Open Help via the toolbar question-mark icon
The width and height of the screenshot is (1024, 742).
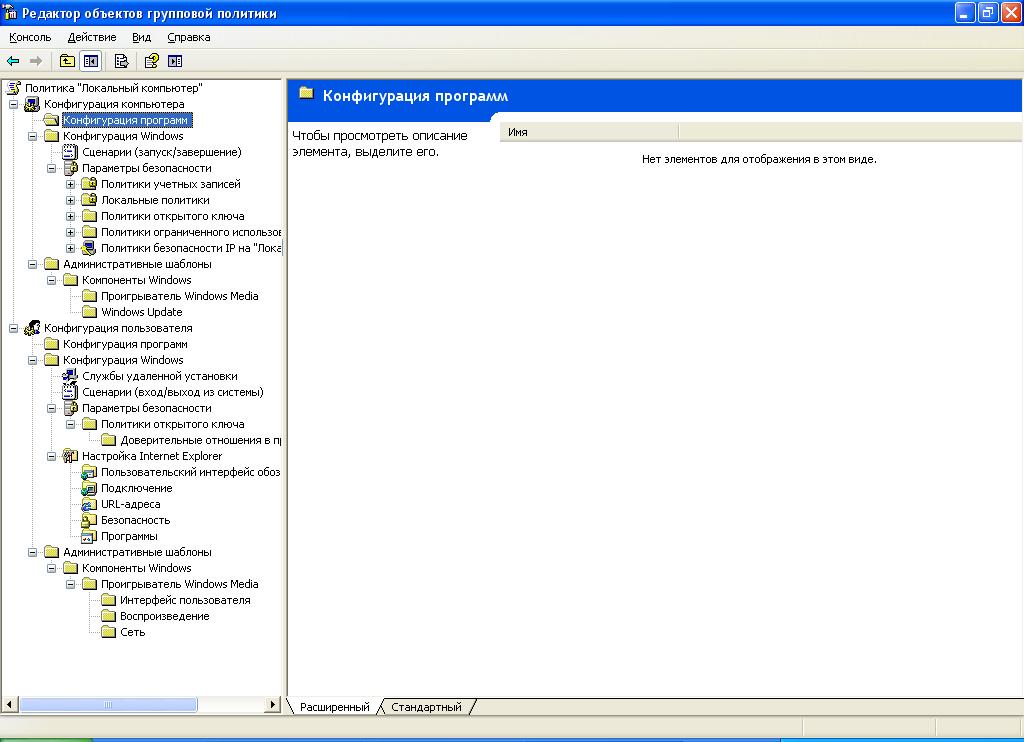[151, 61]
